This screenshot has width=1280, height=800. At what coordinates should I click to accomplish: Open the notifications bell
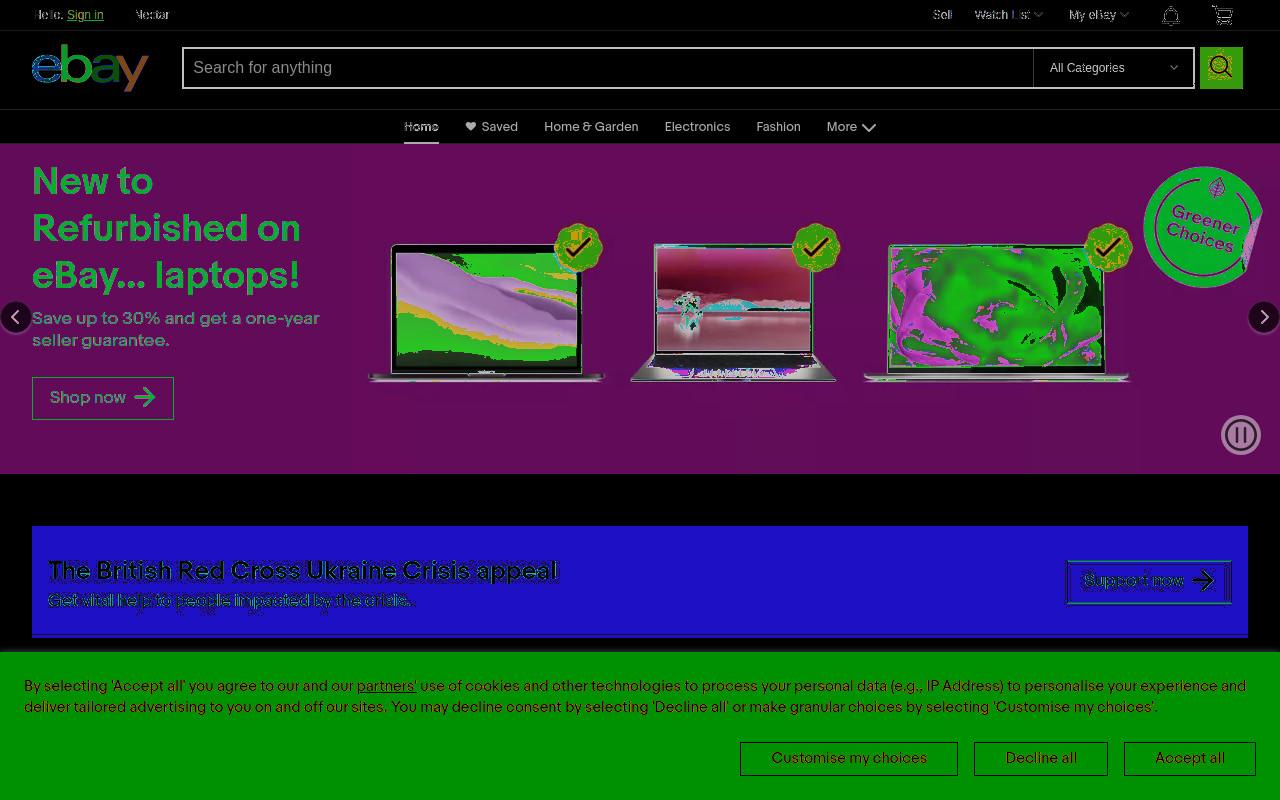coord(1171,15)
